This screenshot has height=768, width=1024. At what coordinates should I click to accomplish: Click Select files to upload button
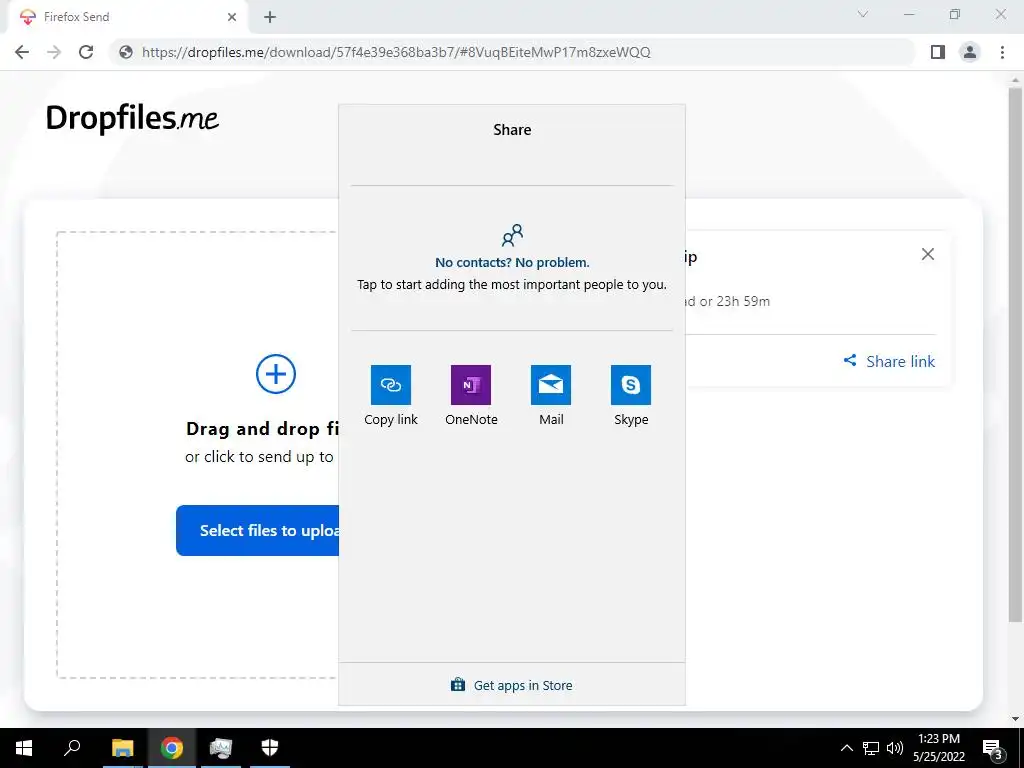(257, 530)
